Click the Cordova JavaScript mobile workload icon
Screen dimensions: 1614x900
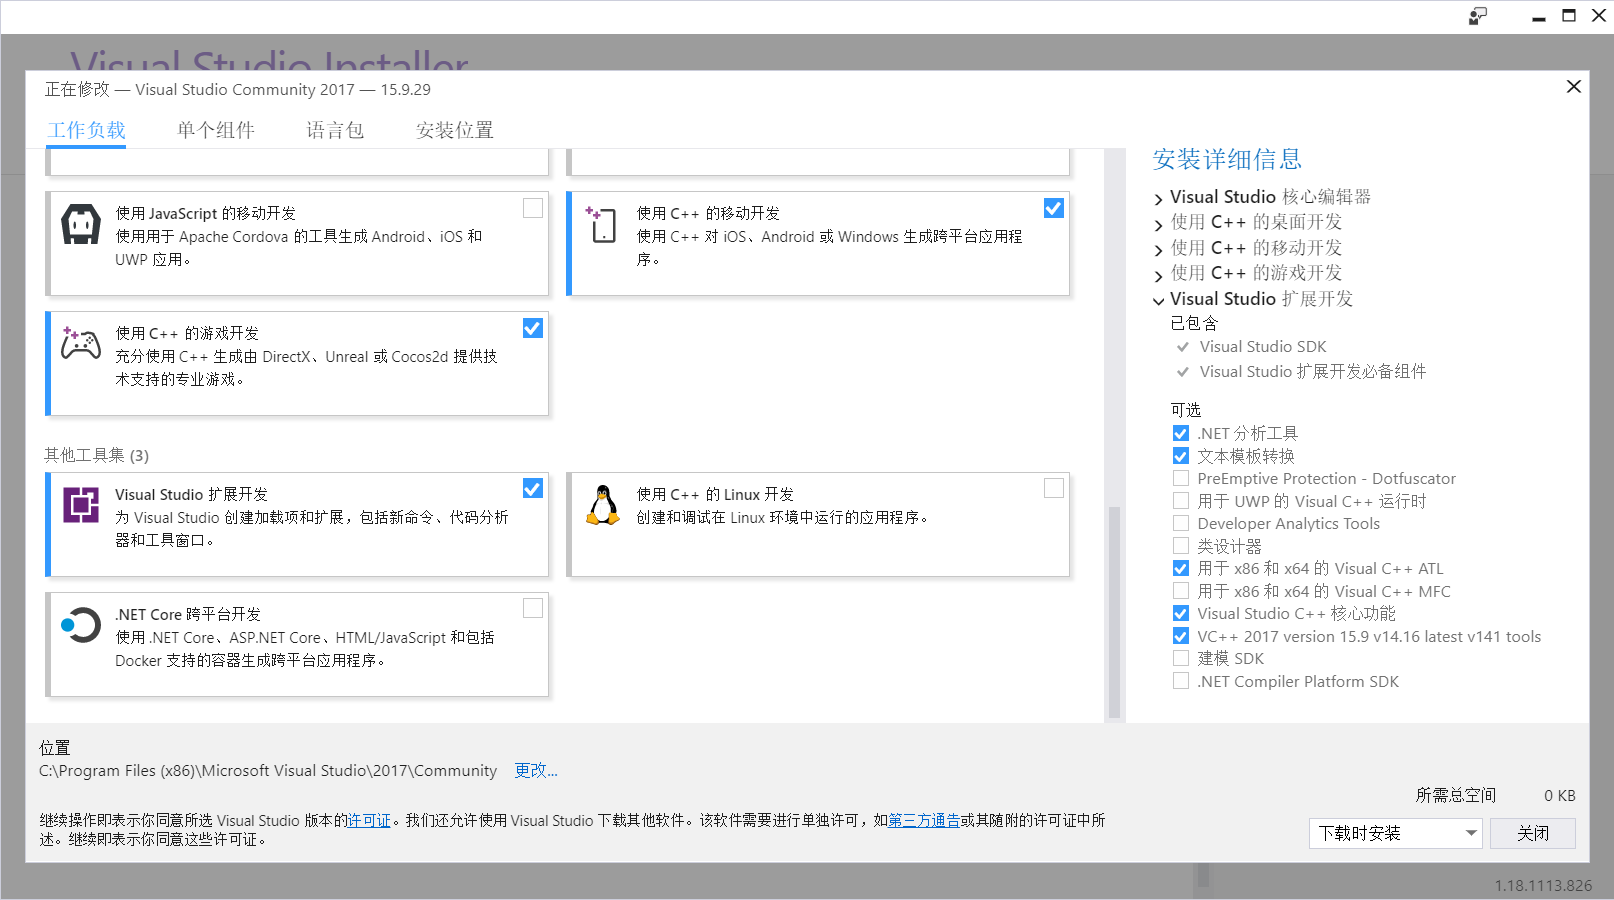(x=81, y=224)
